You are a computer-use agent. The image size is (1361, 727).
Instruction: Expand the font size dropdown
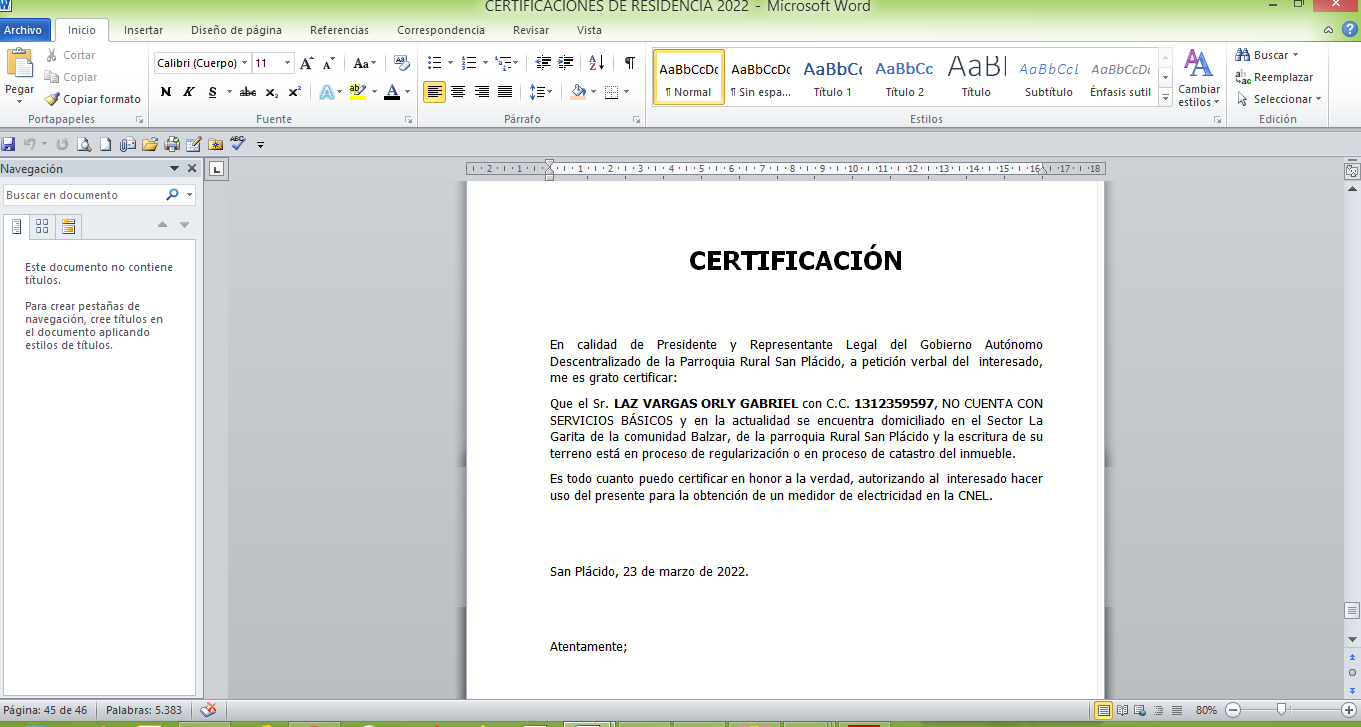(288, 63)
